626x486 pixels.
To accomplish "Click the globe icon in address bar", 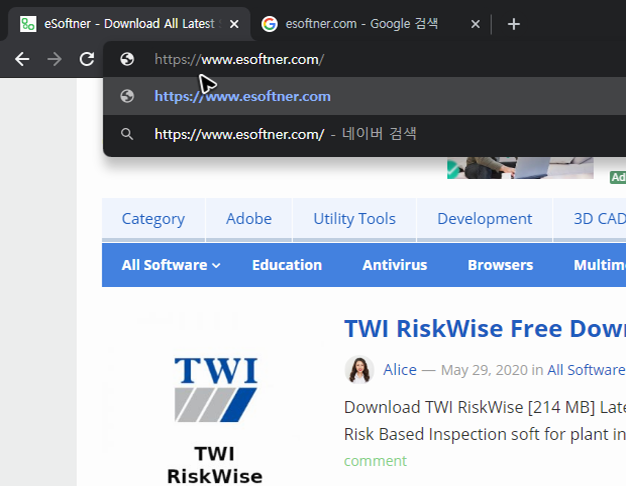I will [x=127, y=59].
